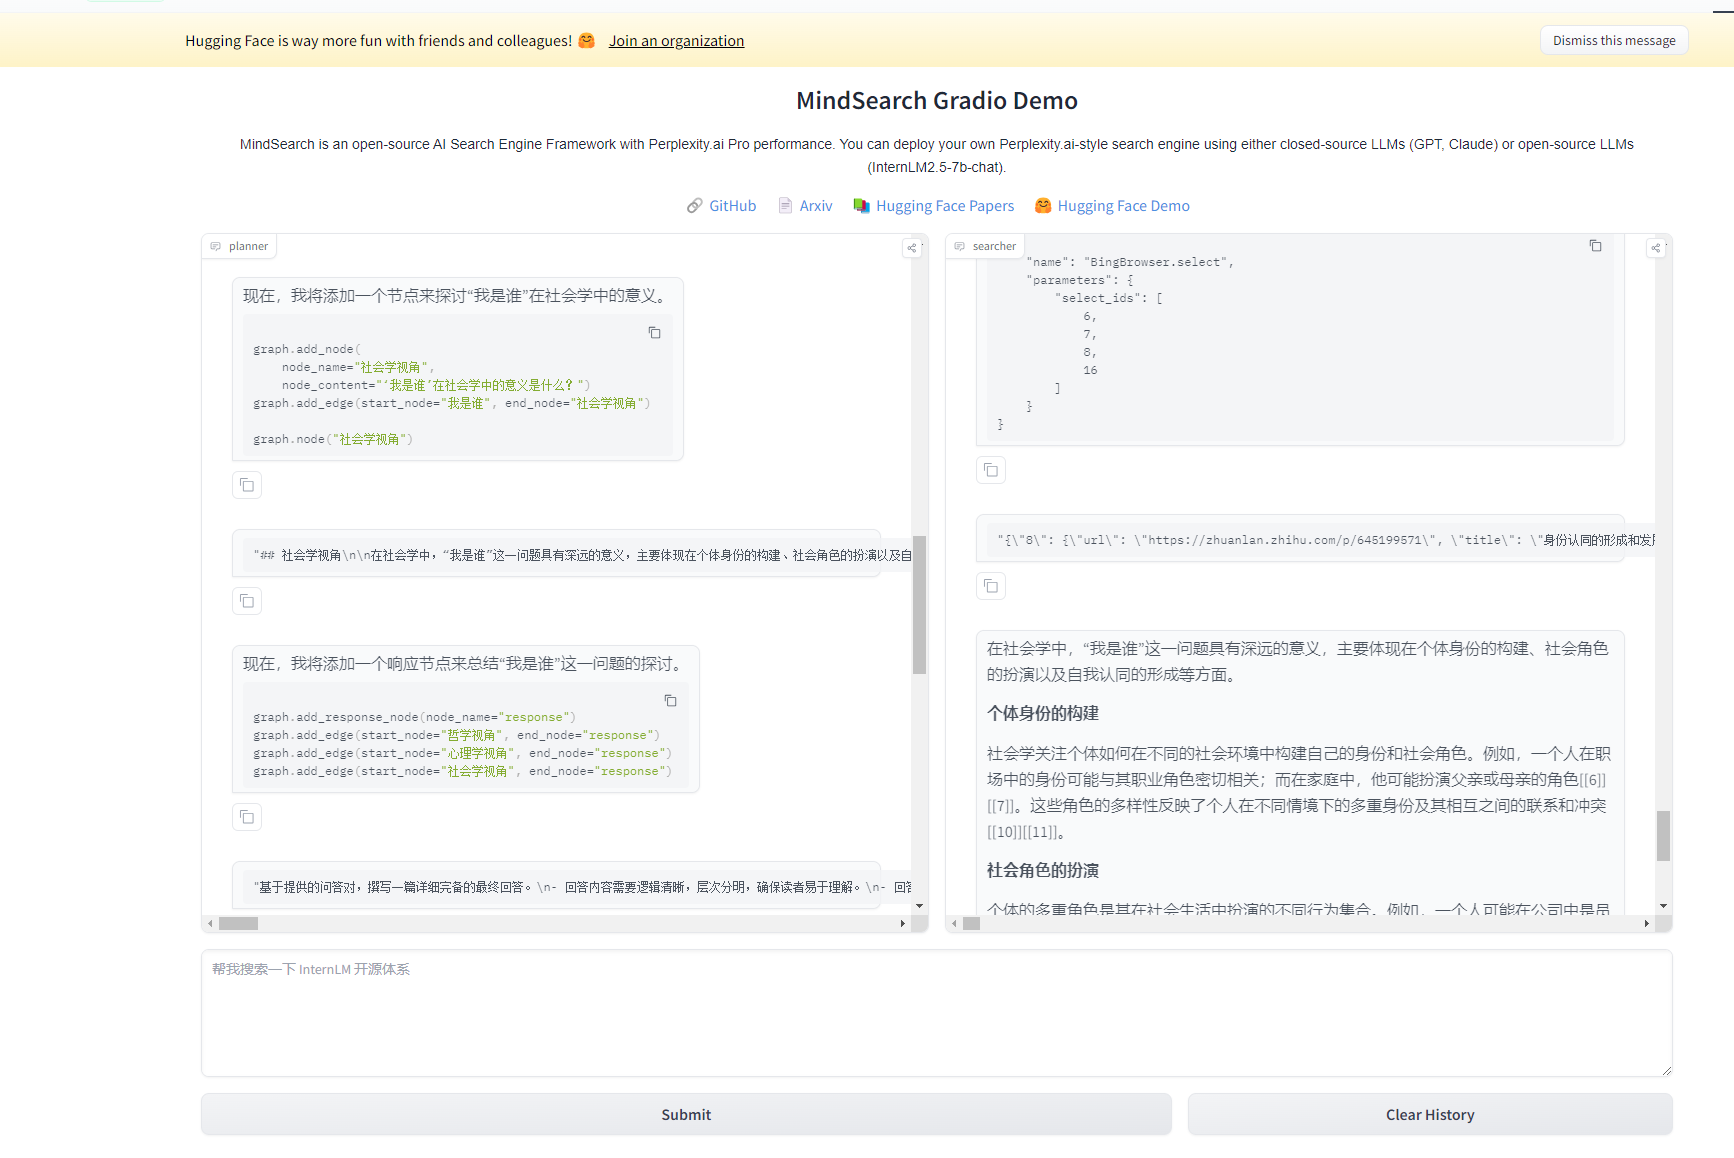Open the Hugging Face Demo link
This screenshot has width=1734, height=1158.
click(1123, 206)
